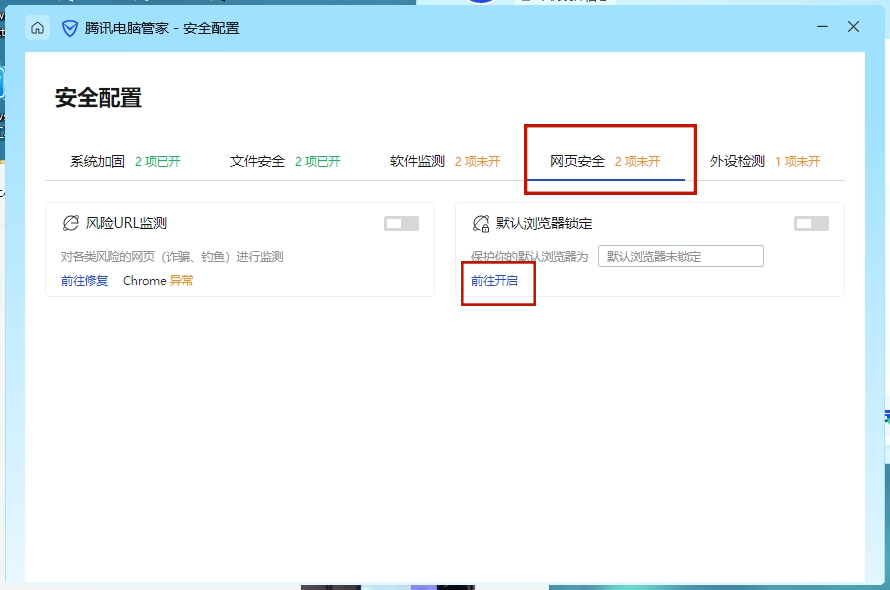Click the 风险URL监测 card title
This screenshot has height=590, width=890.
pos(126,223)
